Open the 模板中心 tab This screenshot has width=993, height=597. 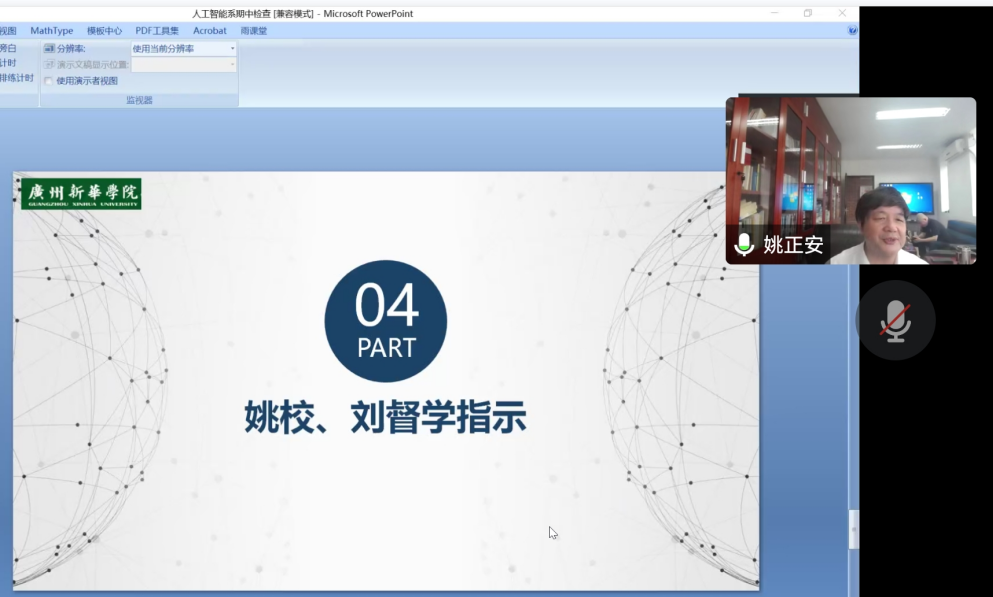point(104,31)
